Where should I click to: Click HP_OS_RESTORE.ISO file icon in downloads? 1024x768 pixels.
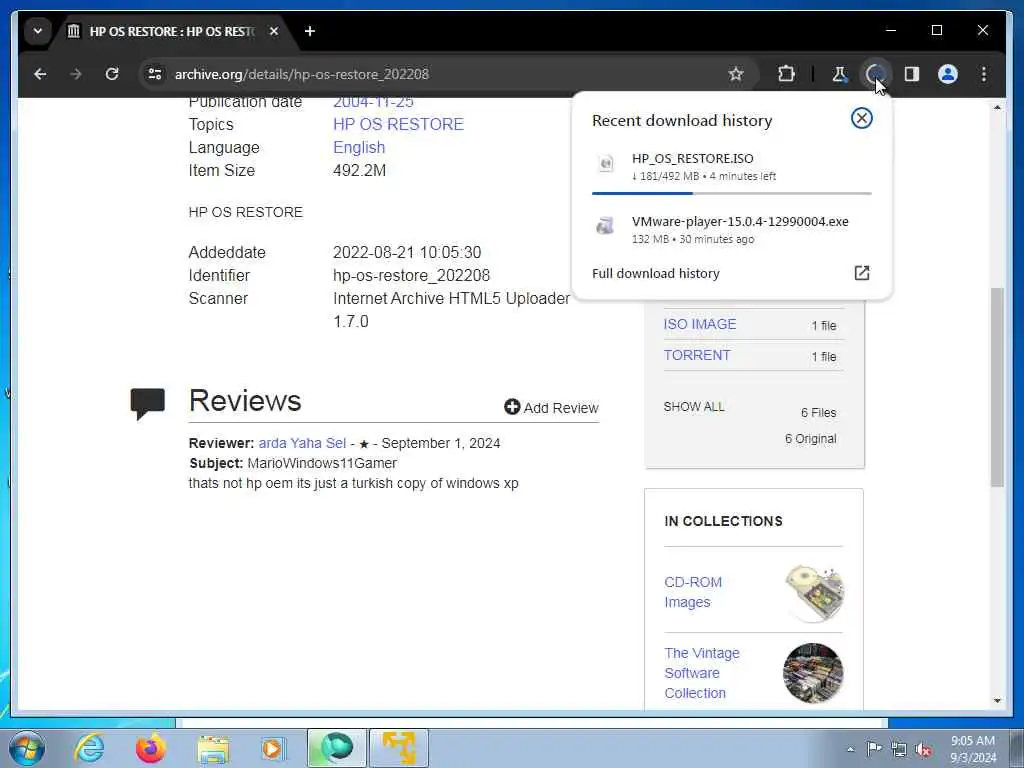tap(606, 163)
